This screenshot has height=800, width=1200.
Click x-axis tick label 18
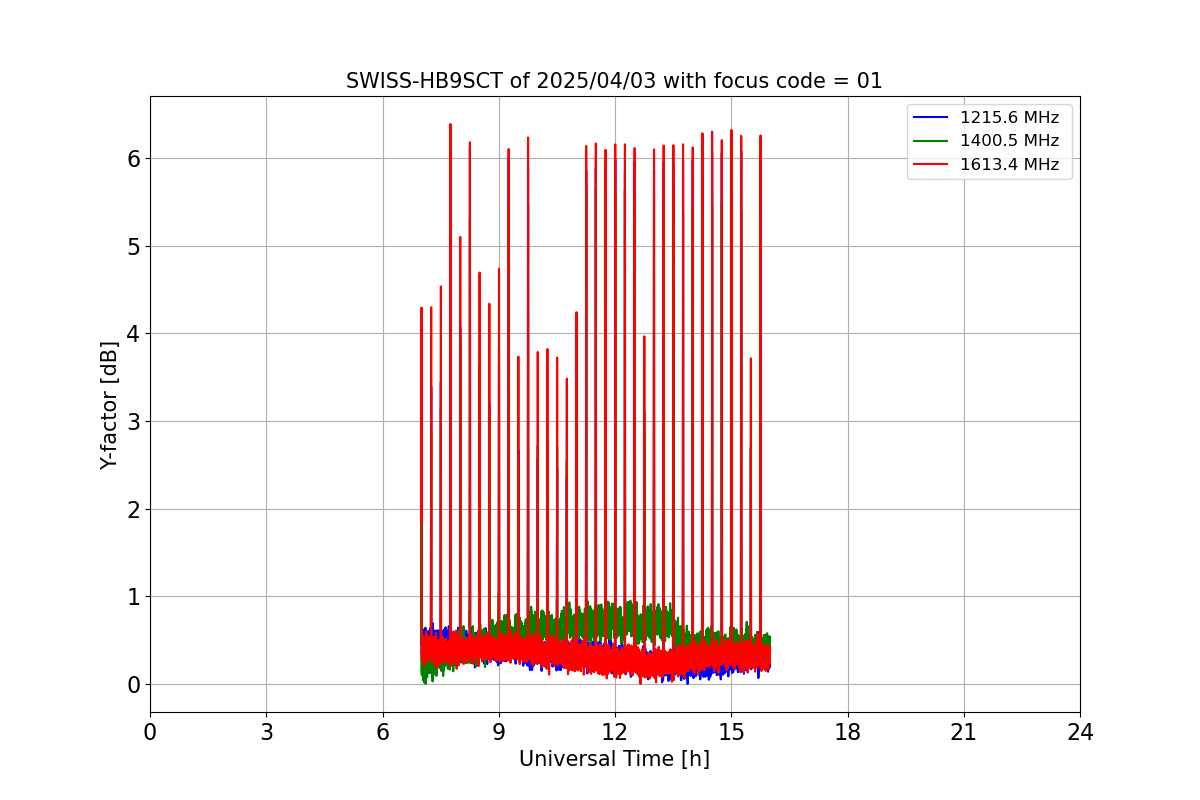(x=847, y=732)
